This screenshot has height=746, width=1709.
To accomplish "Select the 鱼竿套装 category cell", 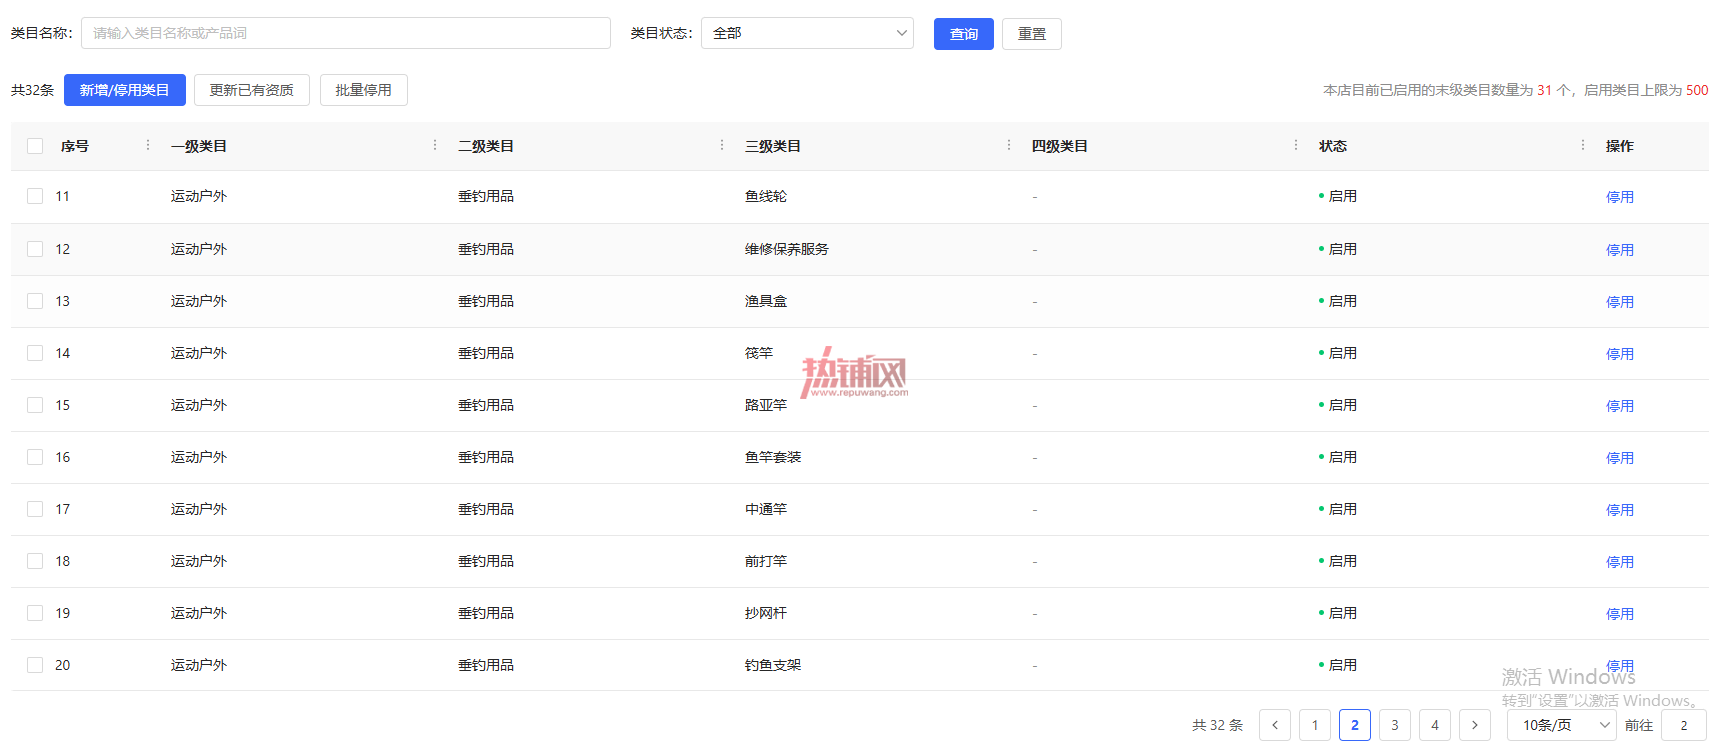I will [x=773, y=457].
